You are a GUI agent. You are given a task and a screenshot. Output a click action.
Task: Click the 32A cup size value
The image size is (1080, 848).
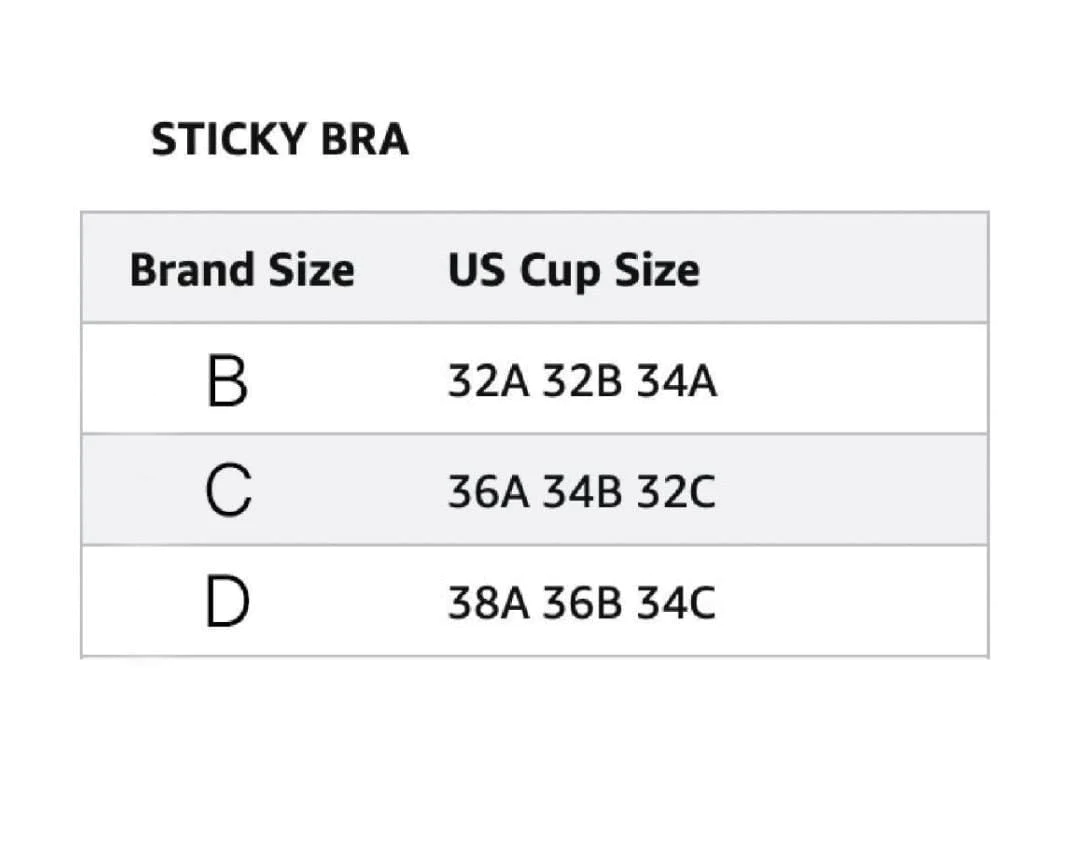pos(488,383)
